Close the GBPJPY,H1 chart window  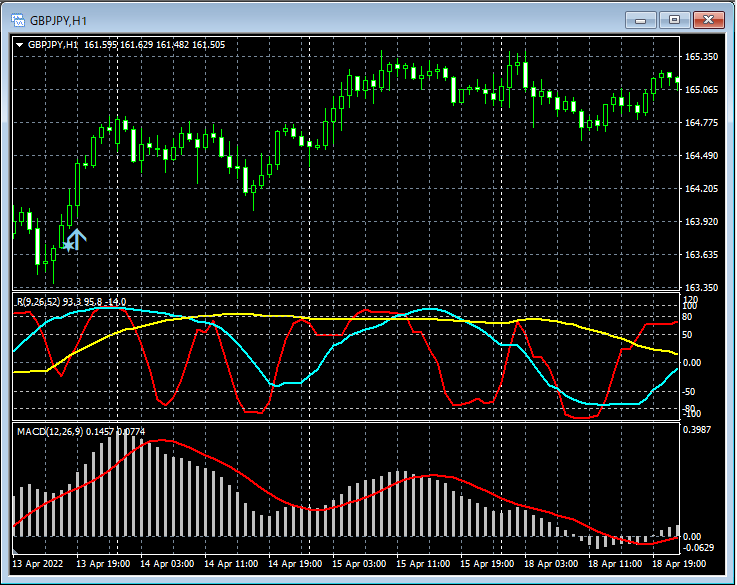[709, 19]
